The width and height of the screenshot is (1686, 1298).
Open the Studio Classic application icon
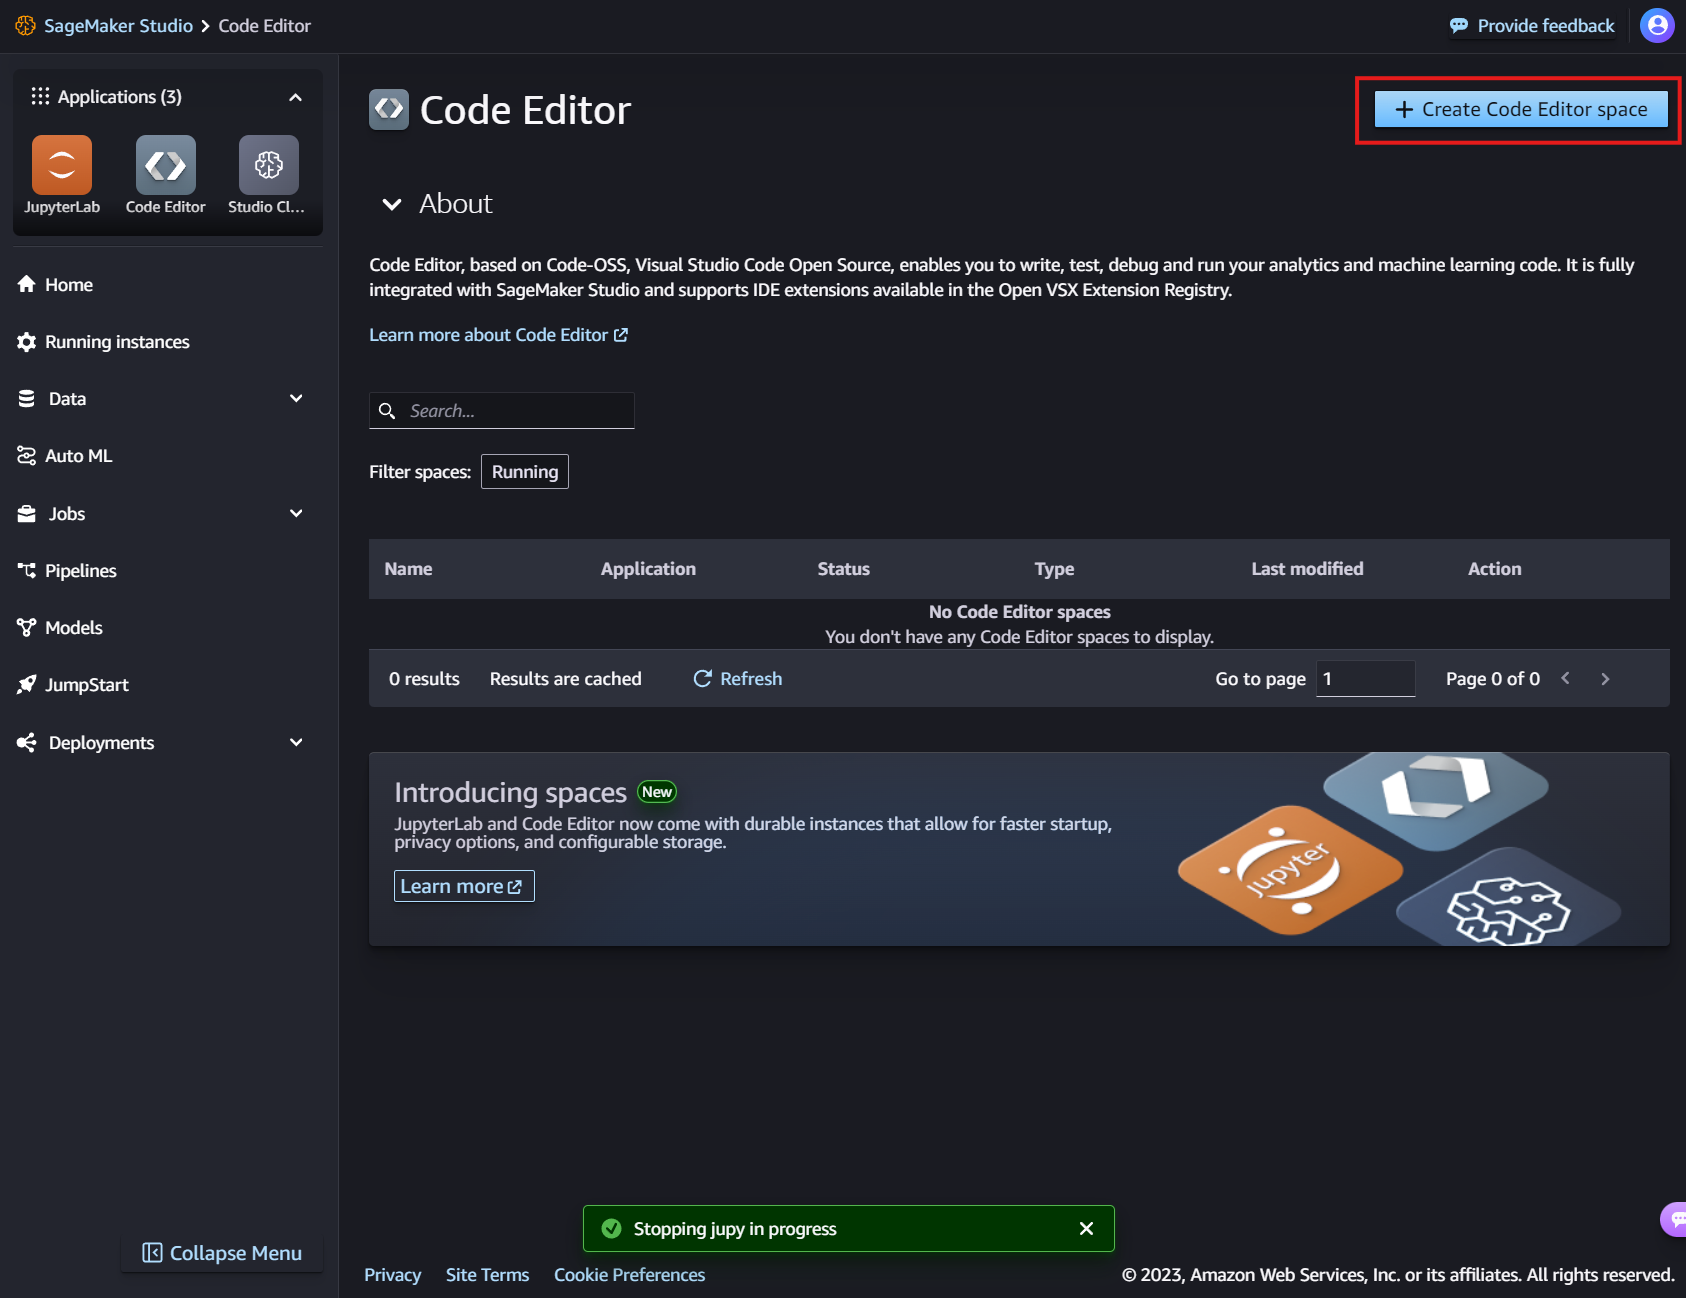tap(269, 165)
